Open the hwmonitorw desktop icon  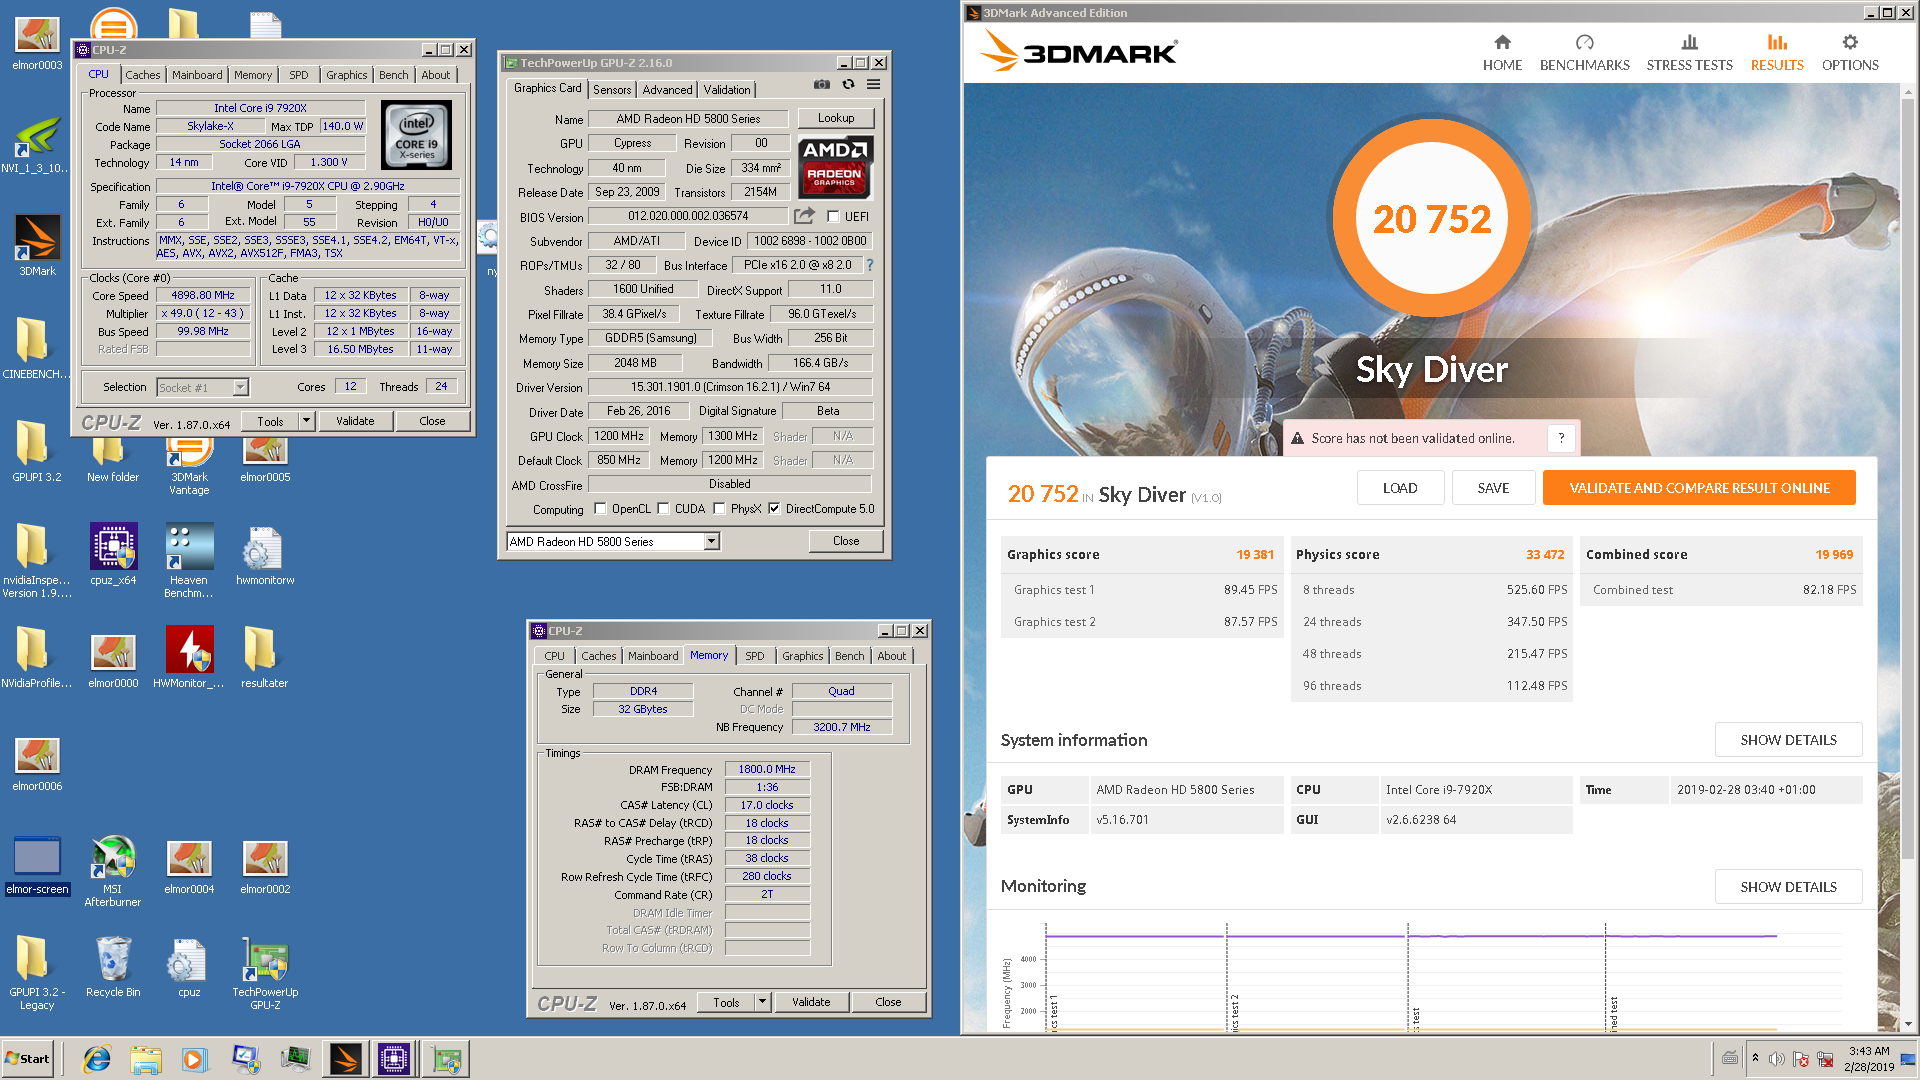tap(265, 555)
